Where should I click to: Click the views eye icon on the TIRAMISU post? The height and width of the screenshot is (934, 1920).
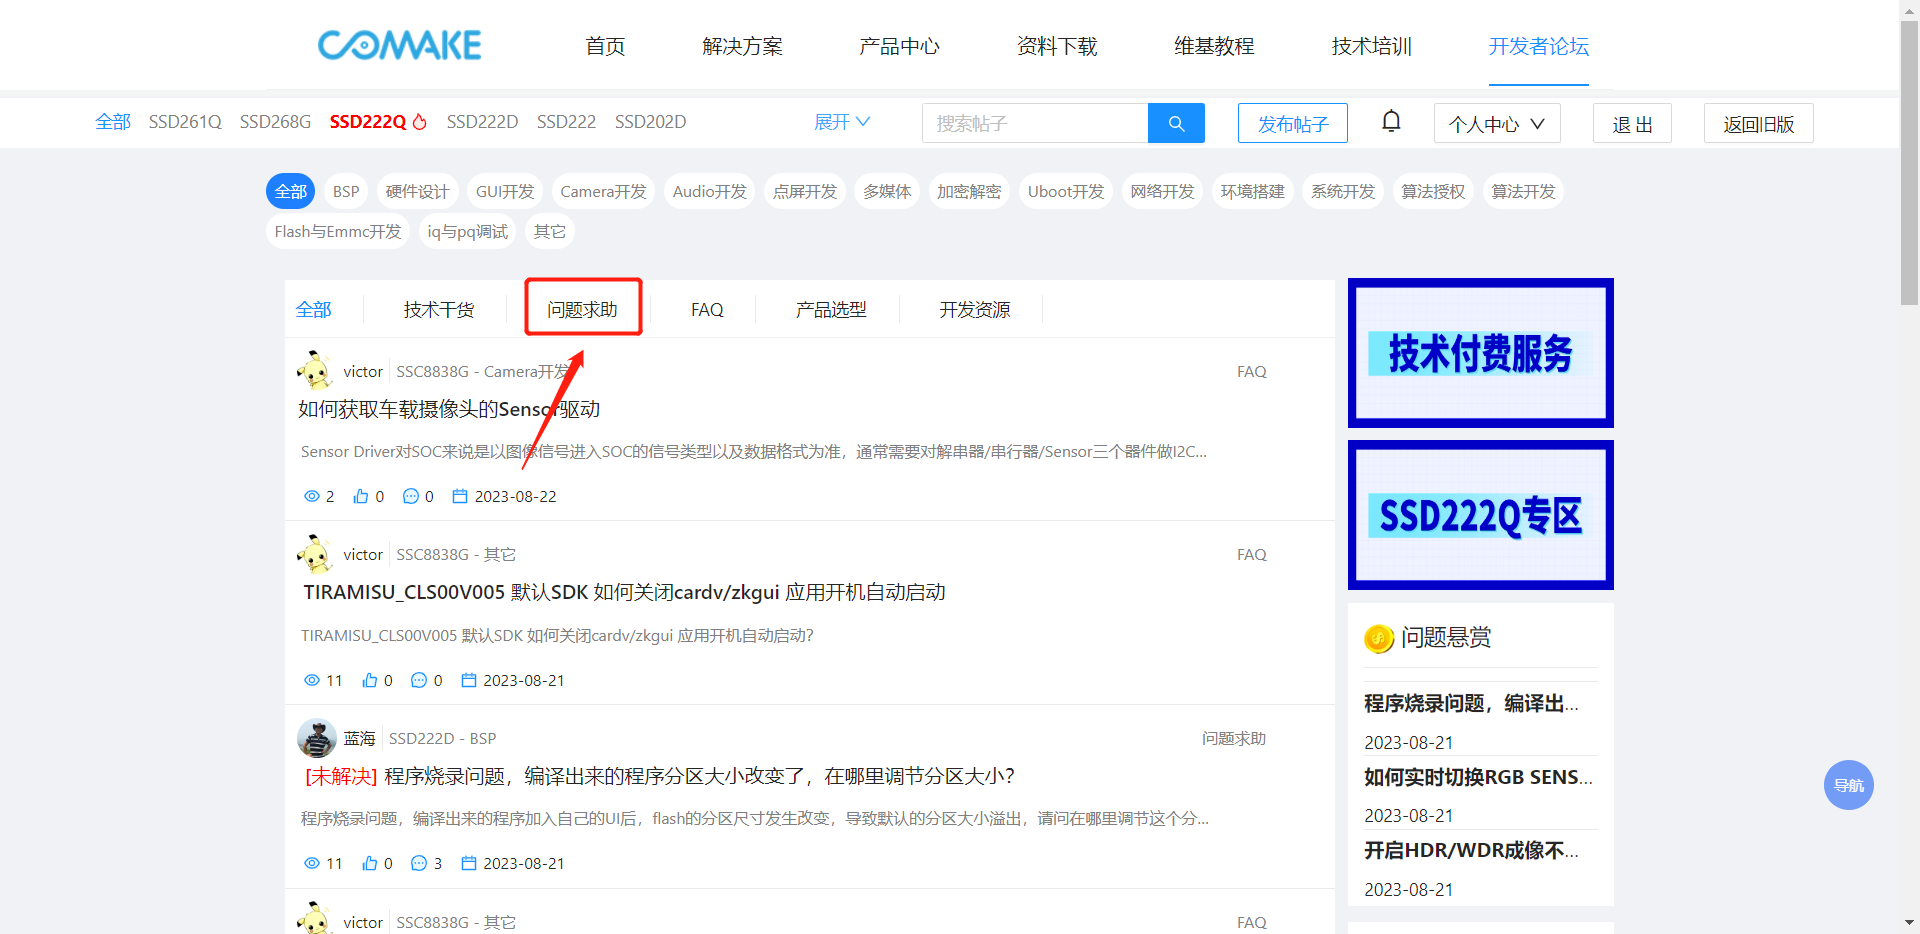click(312, 681)
